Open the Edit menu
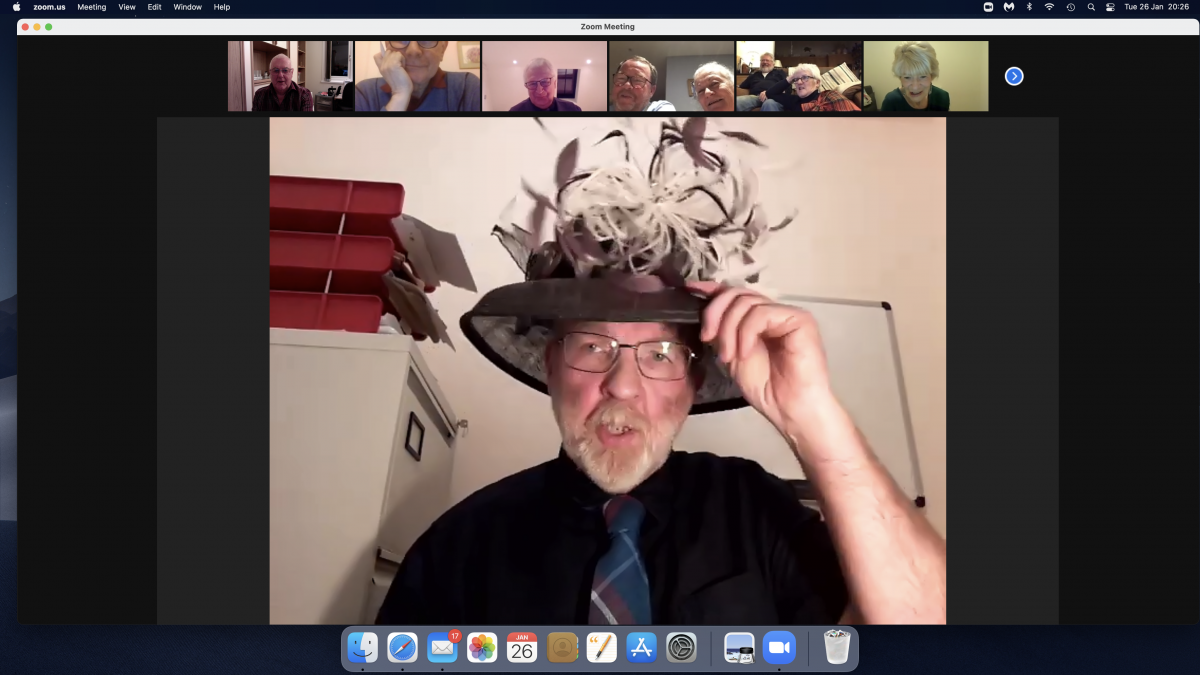This screenshot has width=1200, height=675. tap(154, 7)
